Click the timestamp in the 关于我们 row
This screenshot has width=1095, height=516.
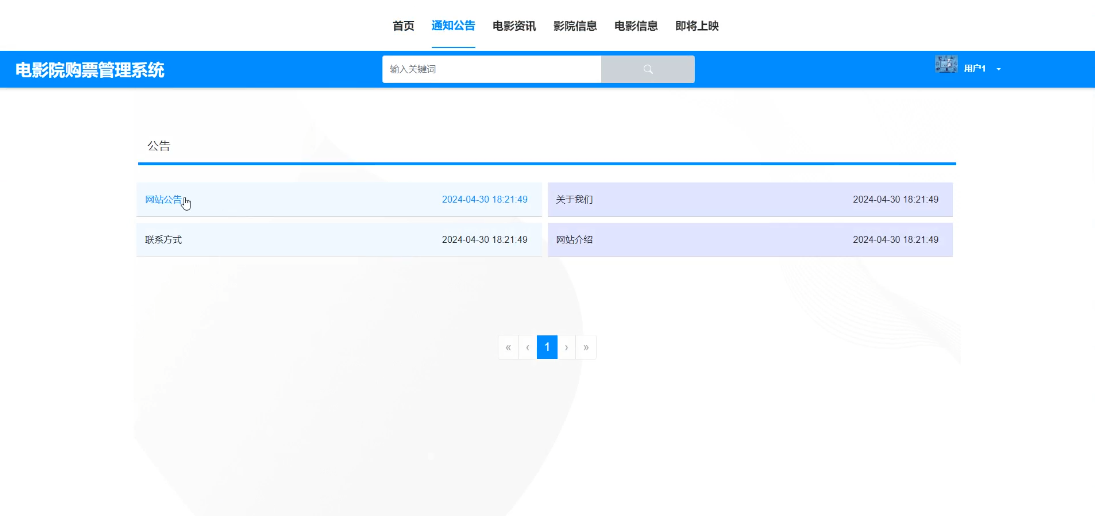[x=895, y=200]
